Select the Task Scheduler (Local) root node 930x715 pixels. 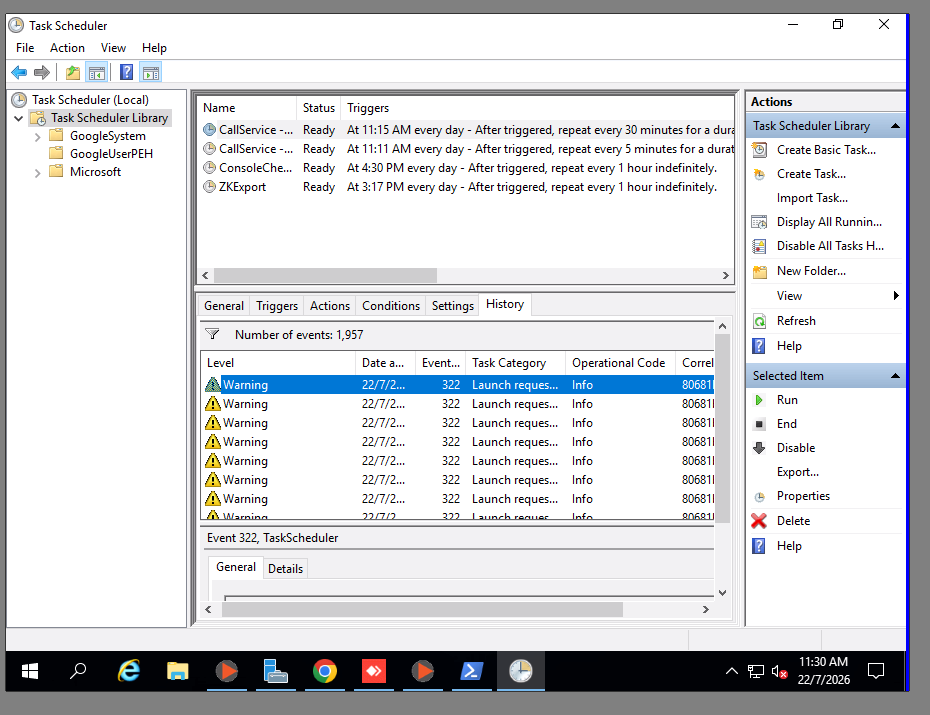(90, 100)
